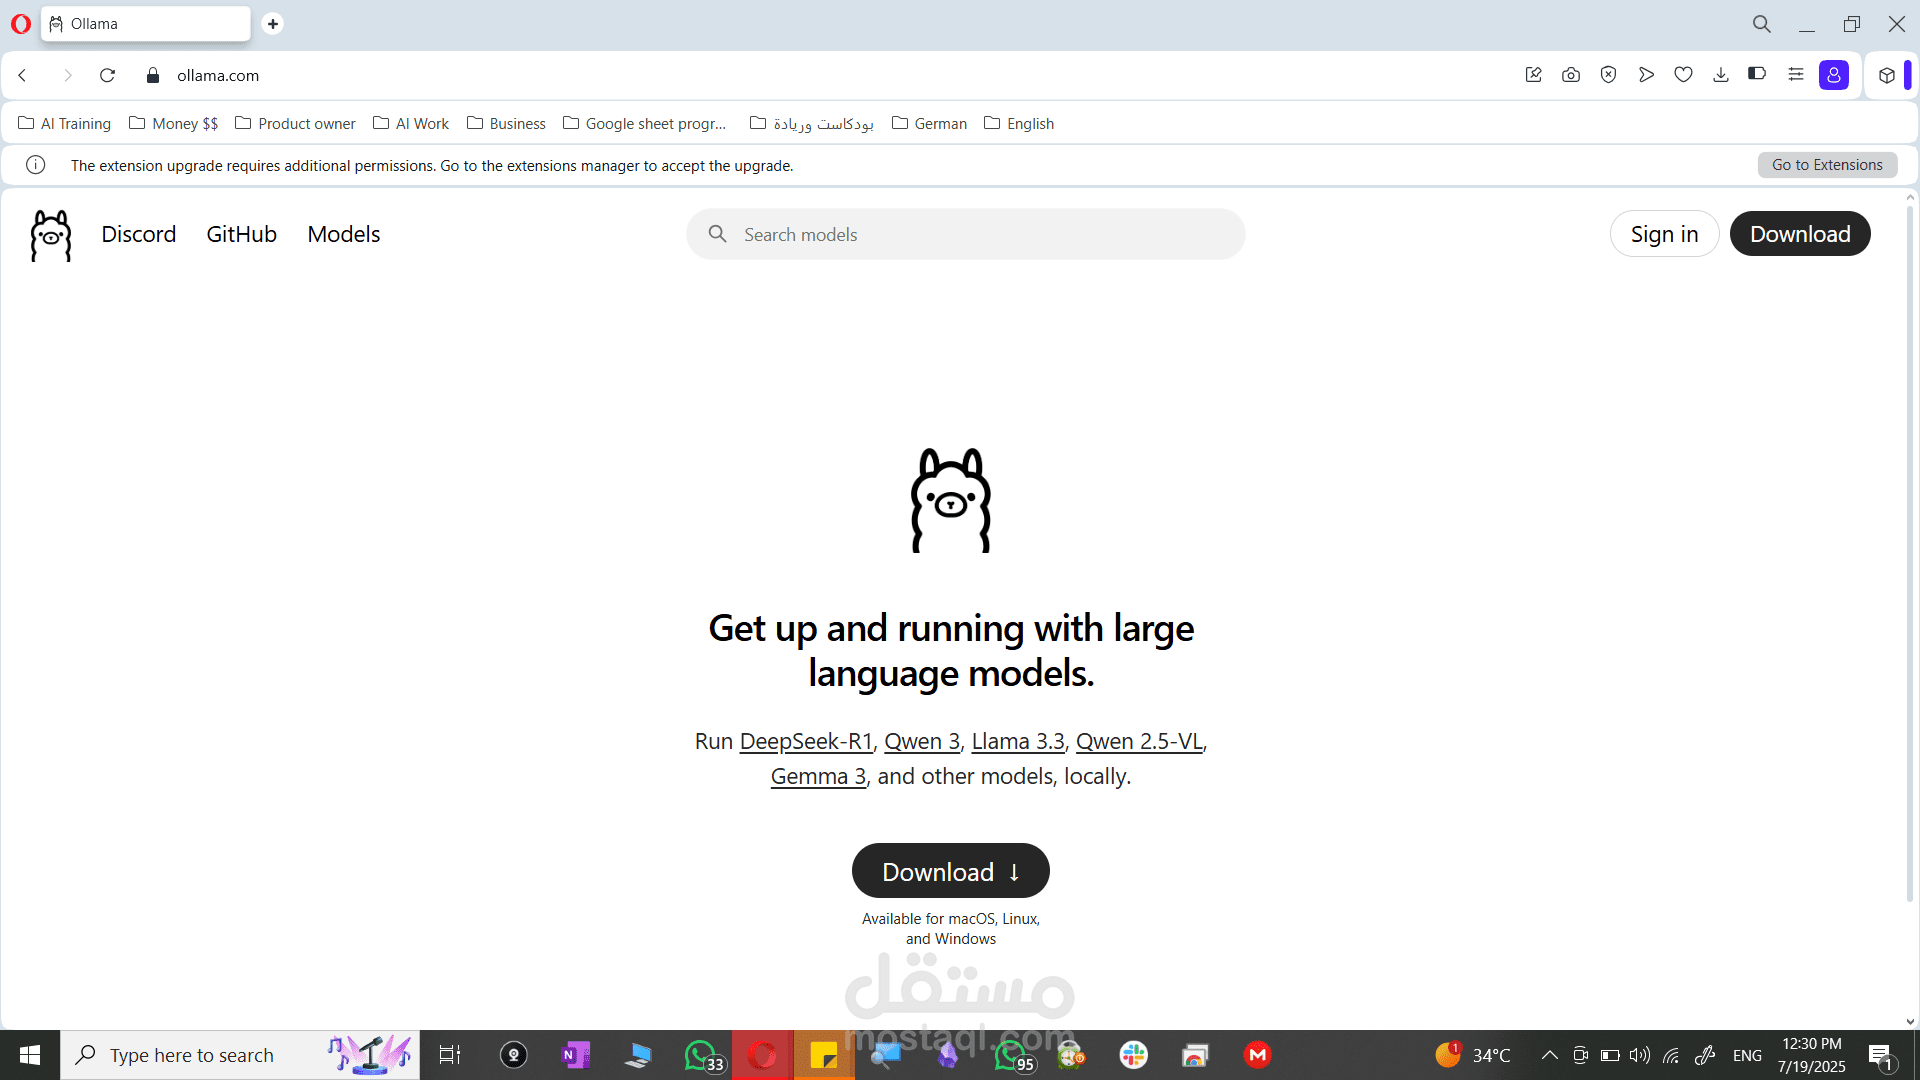
Task: Click the magnifier icon in Search models field
Action: click(717, 234)
